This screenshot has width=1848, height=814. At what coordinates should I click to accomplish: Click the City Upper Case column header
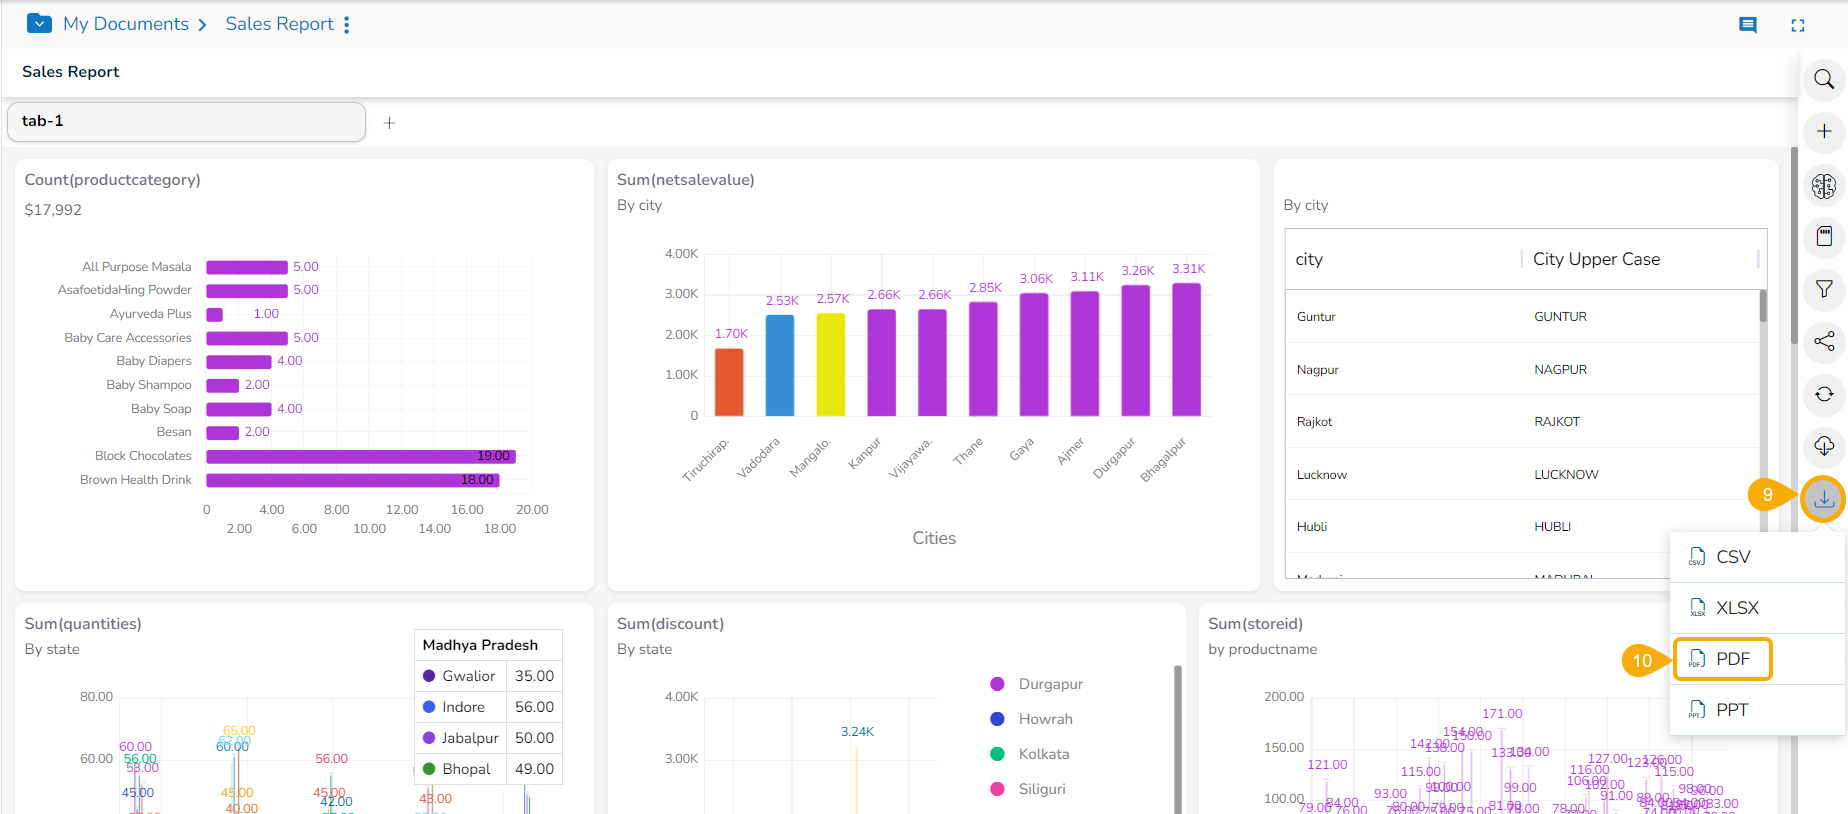[x=1596, y=259]
